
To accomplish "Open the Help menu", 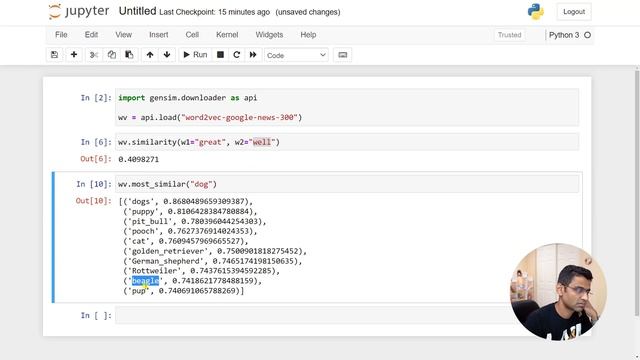I will (x=308, y=35).
